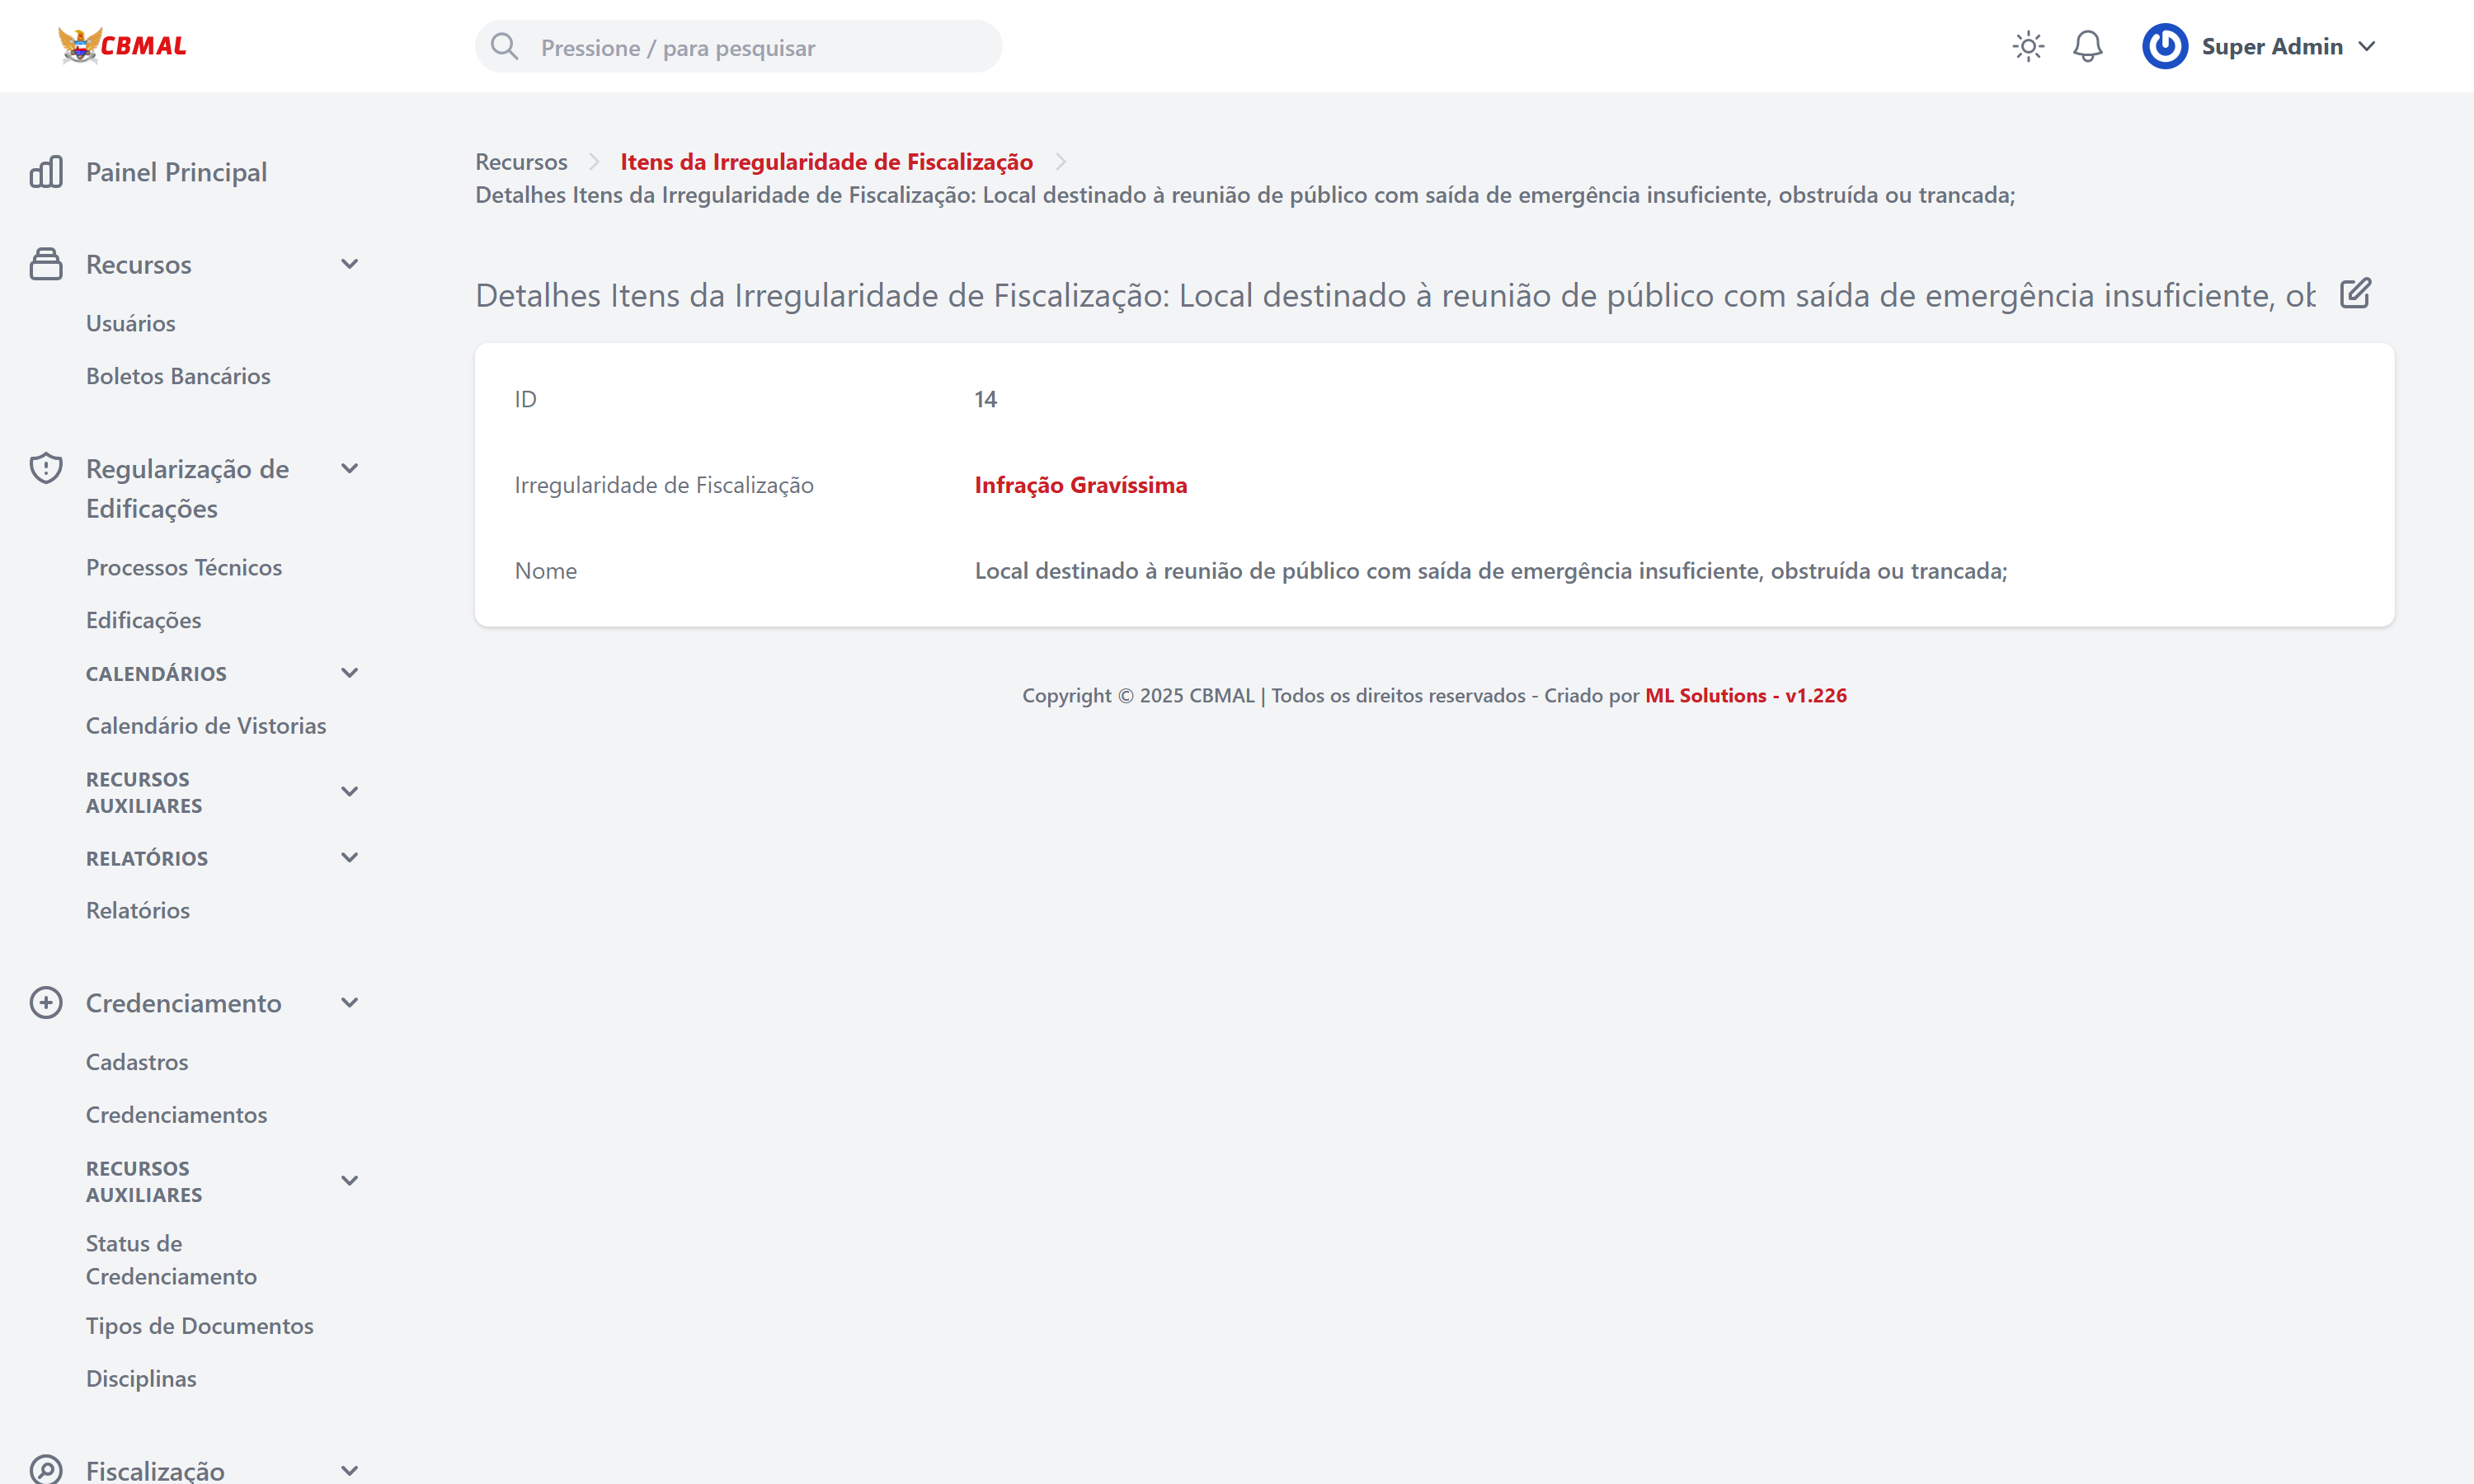
Task: Click the edit pencil icon beside title
Action: [x=2355, y=294]
